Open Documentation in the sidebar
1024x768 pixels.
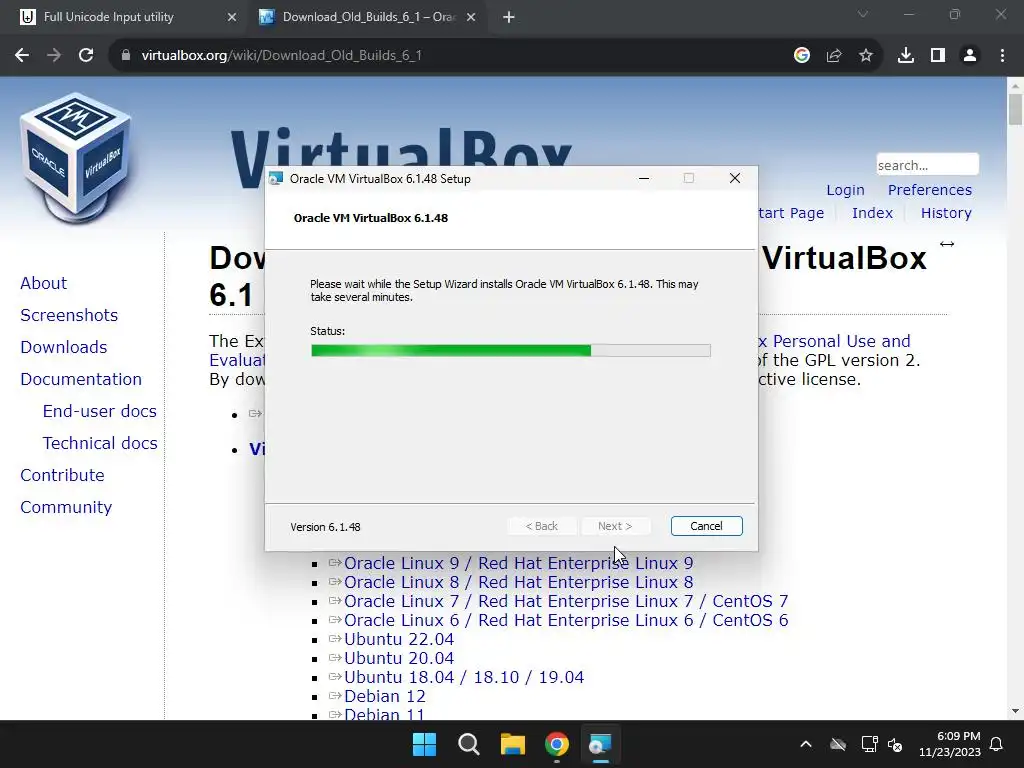click(x=80, y=379)
